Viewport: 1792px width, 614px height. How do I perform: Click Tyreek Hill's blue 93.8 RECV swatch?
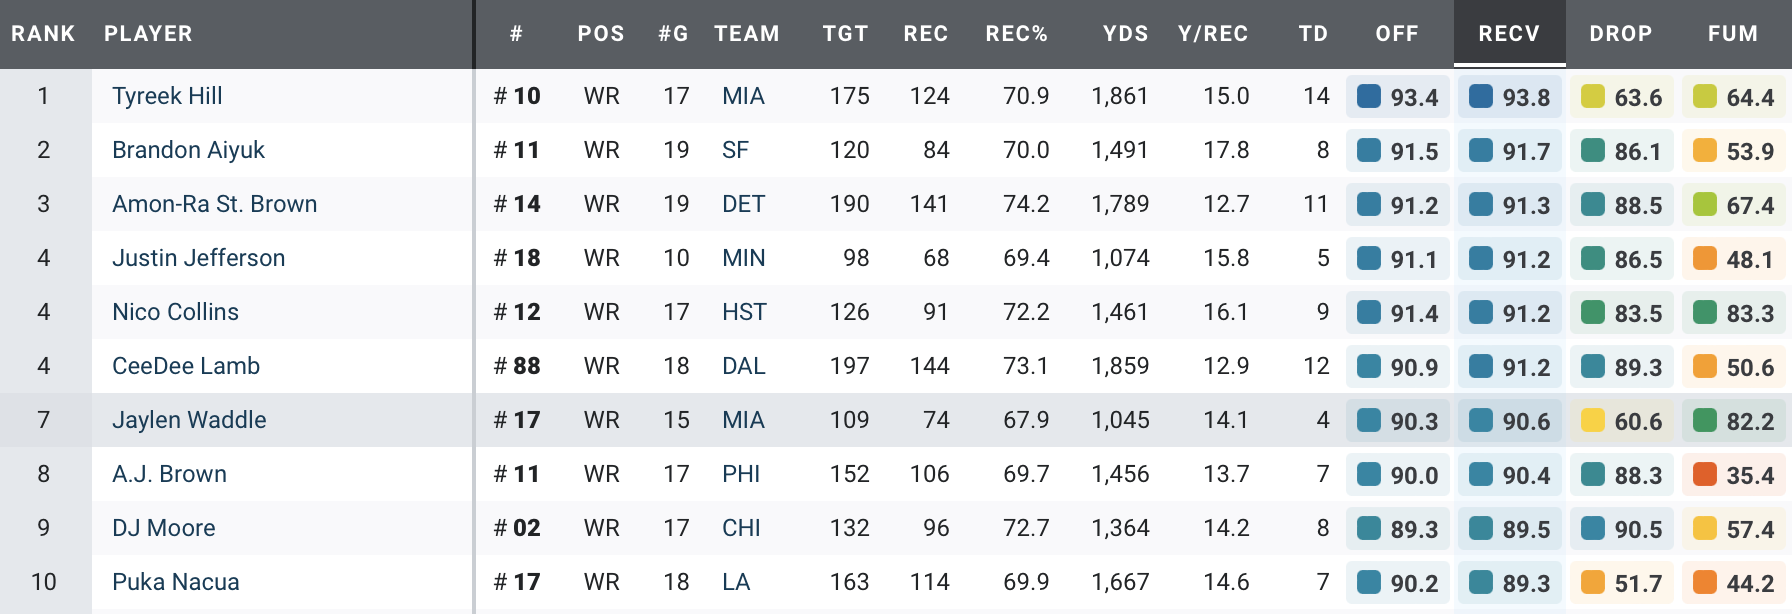(x=1481, y=96)
